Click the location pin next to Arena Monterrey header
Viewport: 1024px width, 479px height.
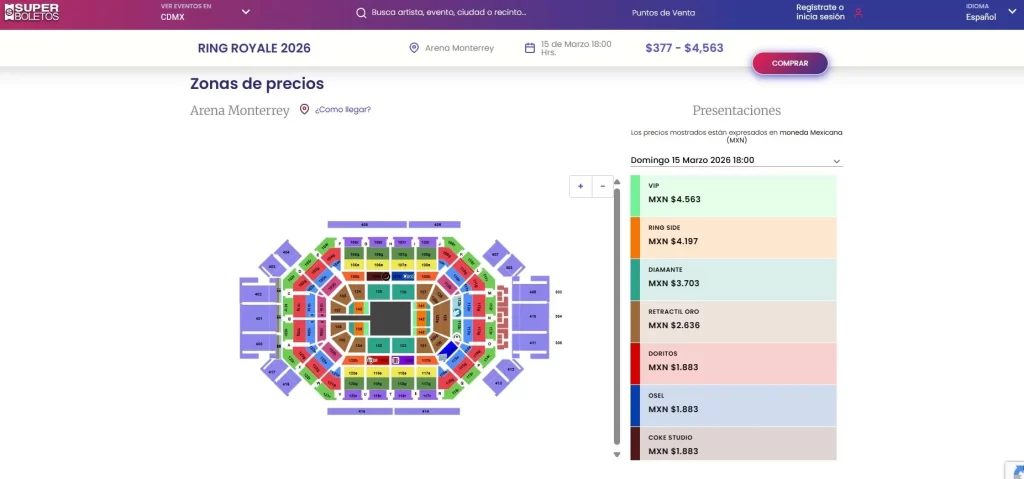[414, 48]
